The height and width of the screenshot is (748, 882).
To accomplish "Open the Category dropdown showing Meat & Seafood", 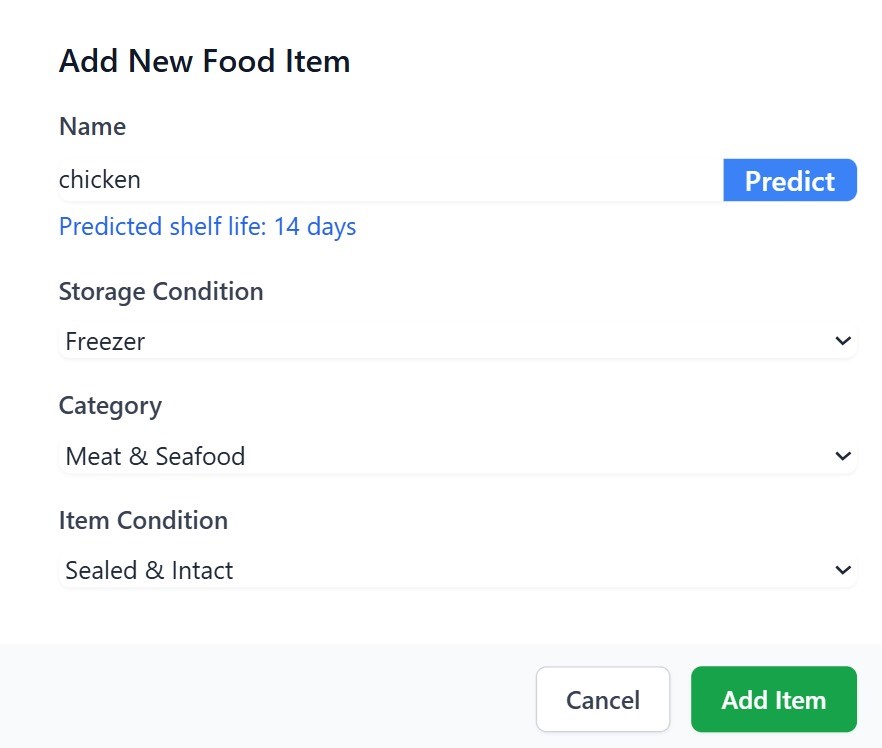I will [457, 456].
